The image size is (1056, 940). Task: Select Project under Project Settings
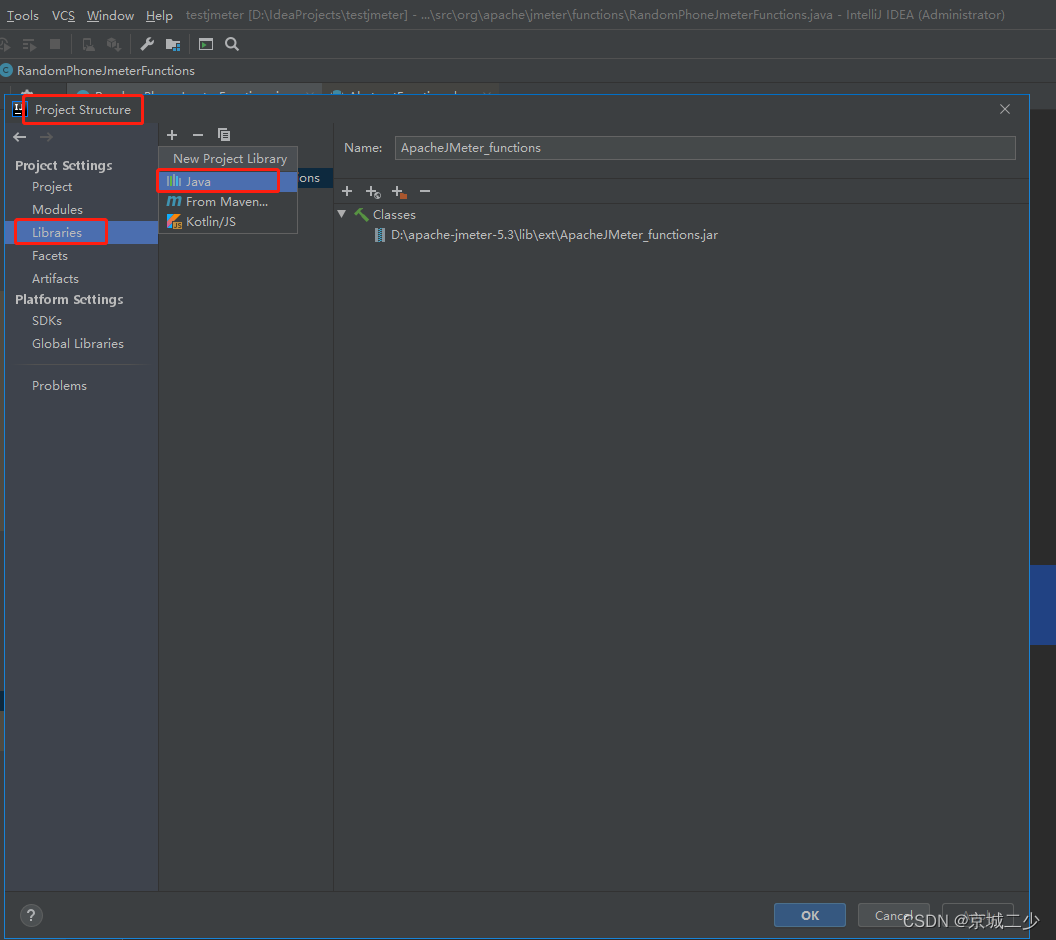[52, 187]
